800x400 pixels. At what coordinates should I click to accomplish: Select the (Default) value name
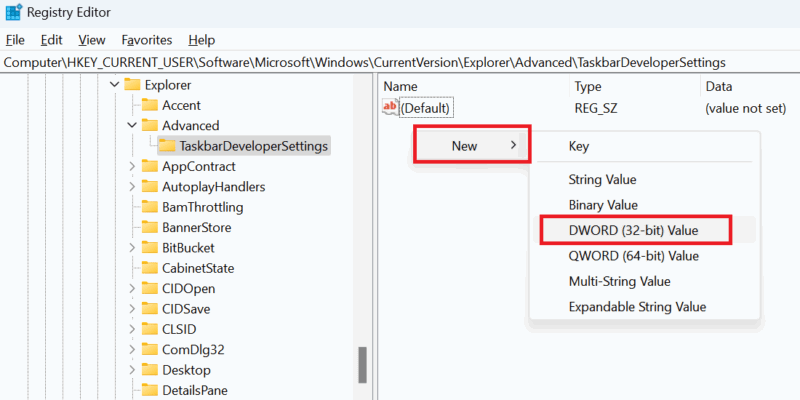click(426, 108)
